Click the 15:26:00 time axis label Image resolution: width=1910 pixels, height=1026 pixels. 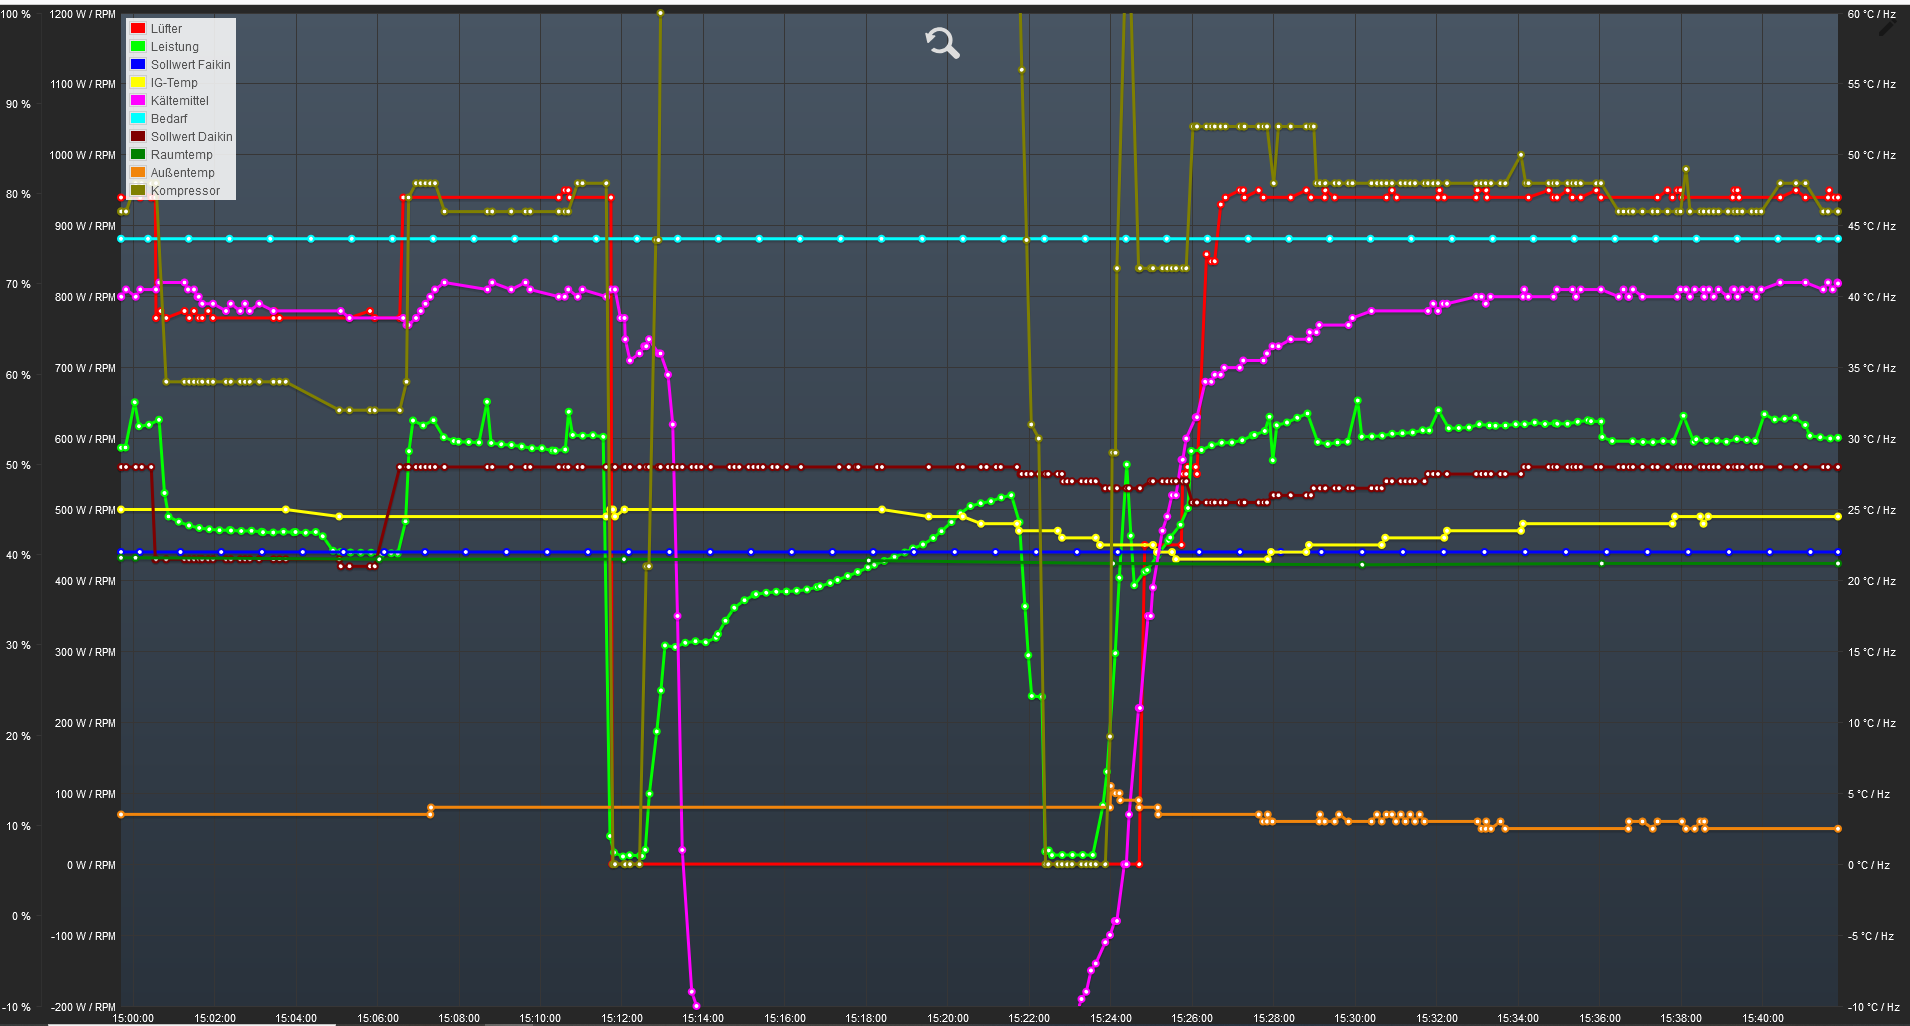(x=1192, y=1018)
